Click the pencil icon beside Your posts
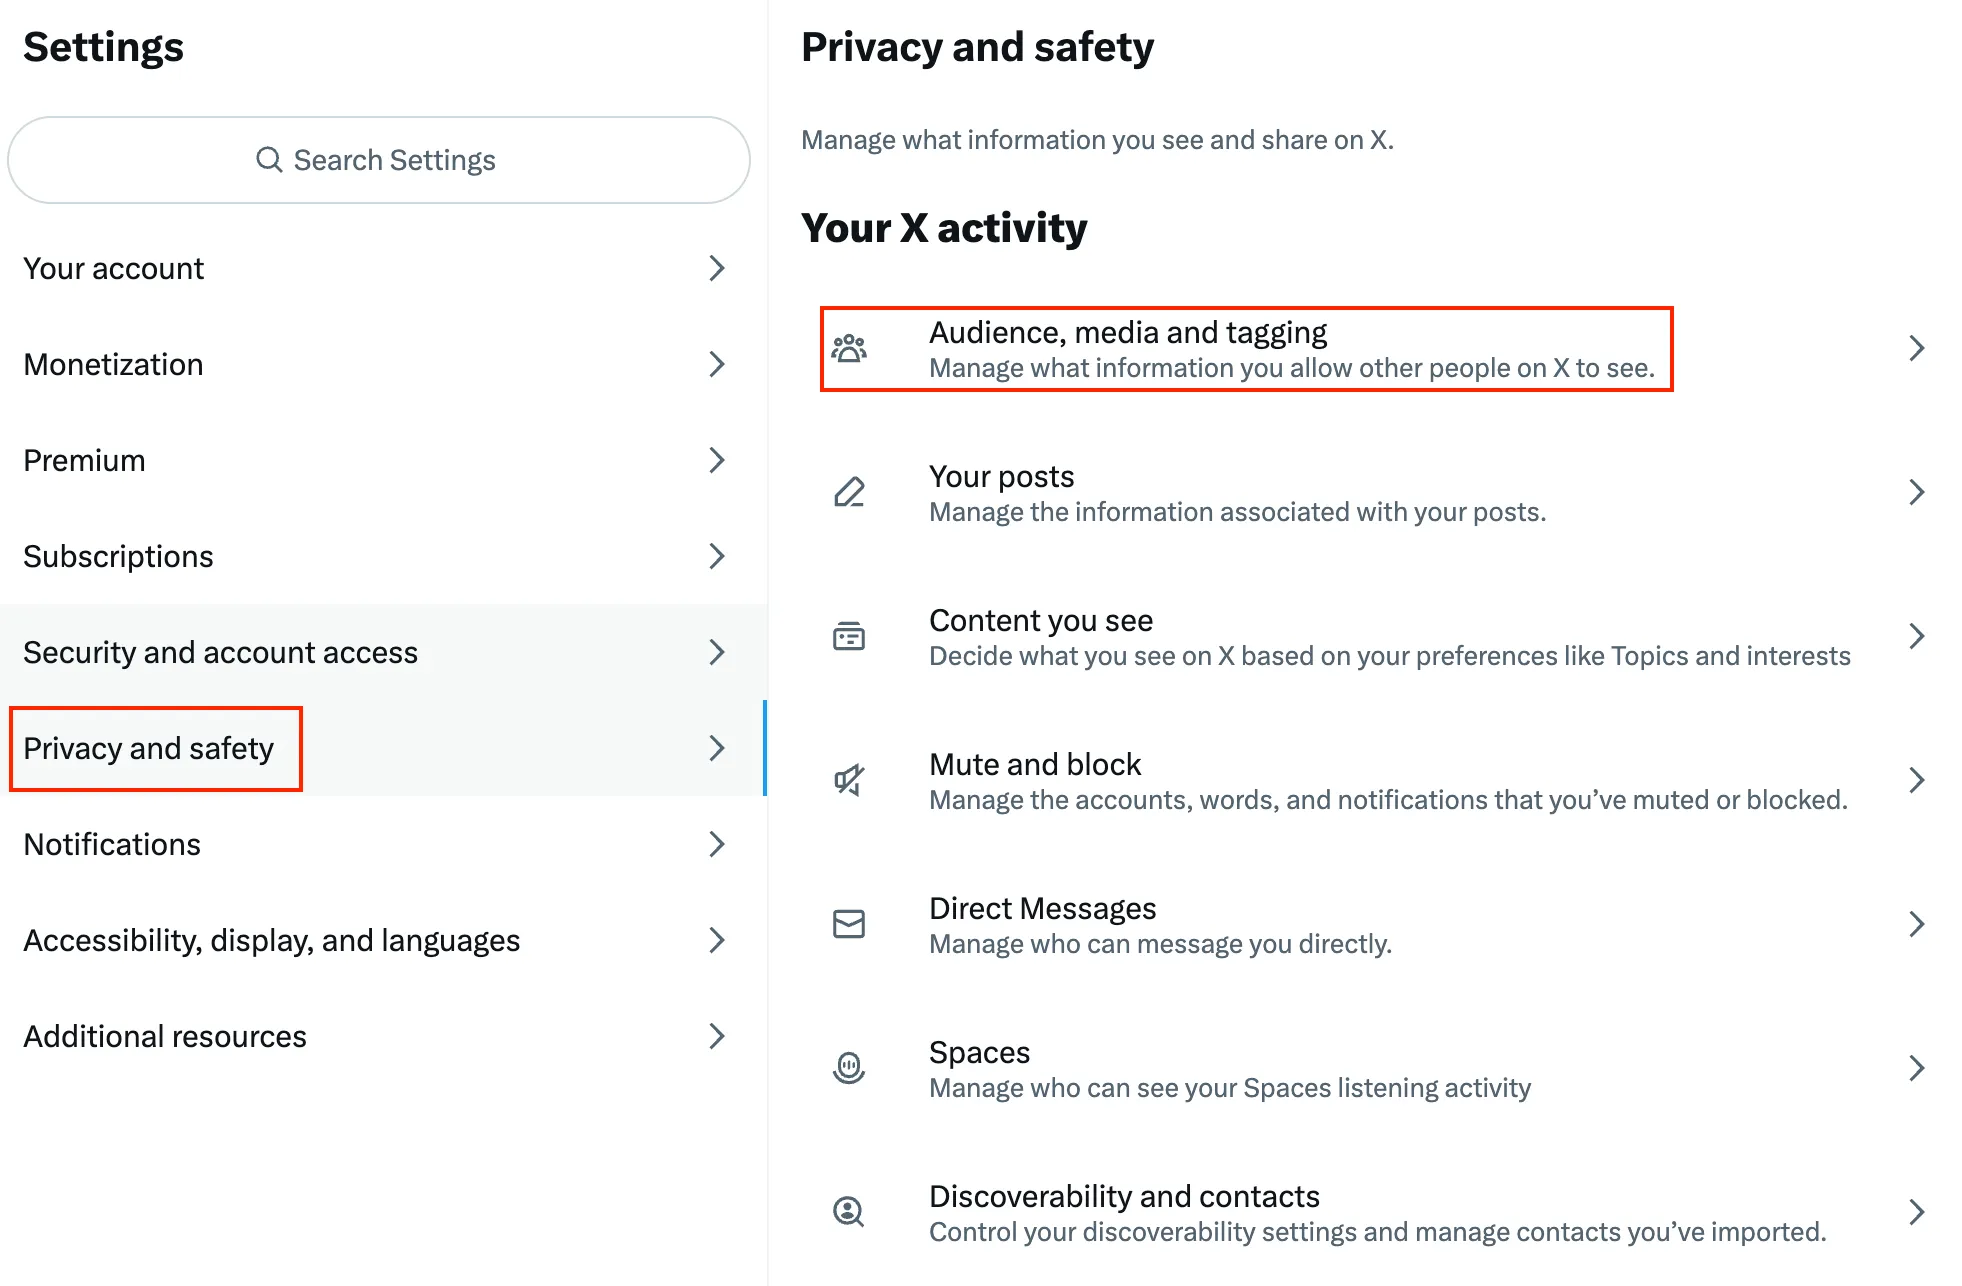The height and width of the screenshot is (1286, 1962). click(x=849, y=492)
